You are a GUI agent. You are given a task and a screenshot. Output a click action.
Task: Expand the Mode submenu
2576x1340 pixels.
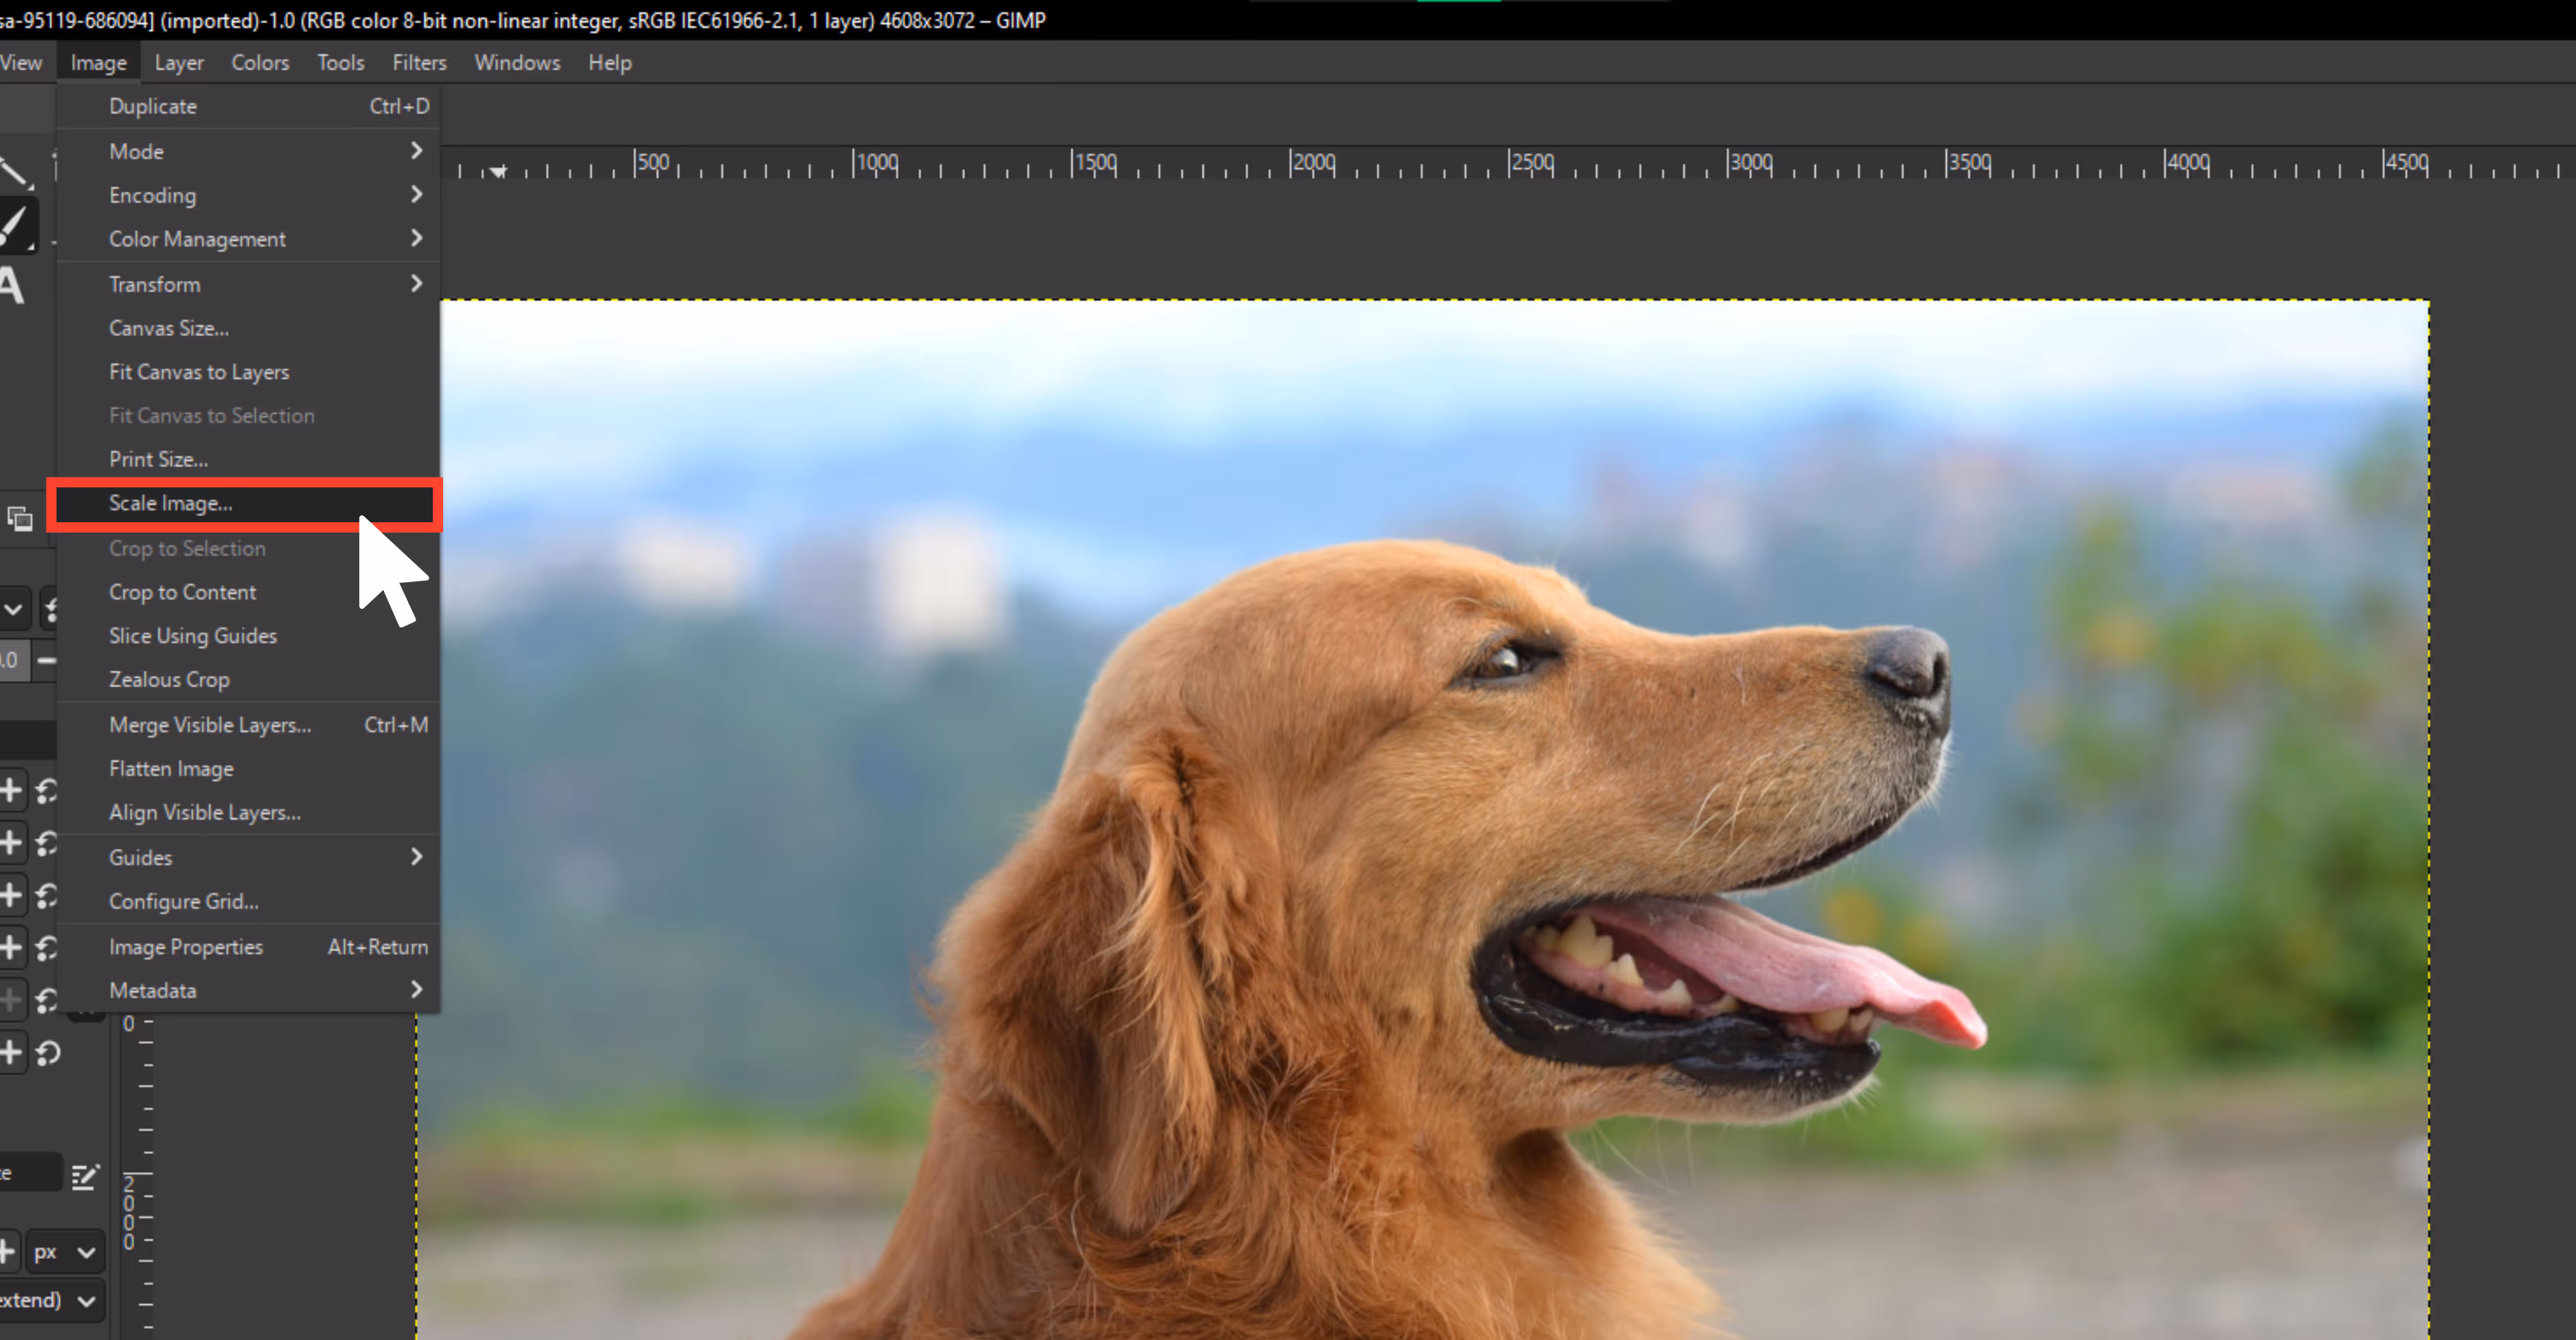248,151
